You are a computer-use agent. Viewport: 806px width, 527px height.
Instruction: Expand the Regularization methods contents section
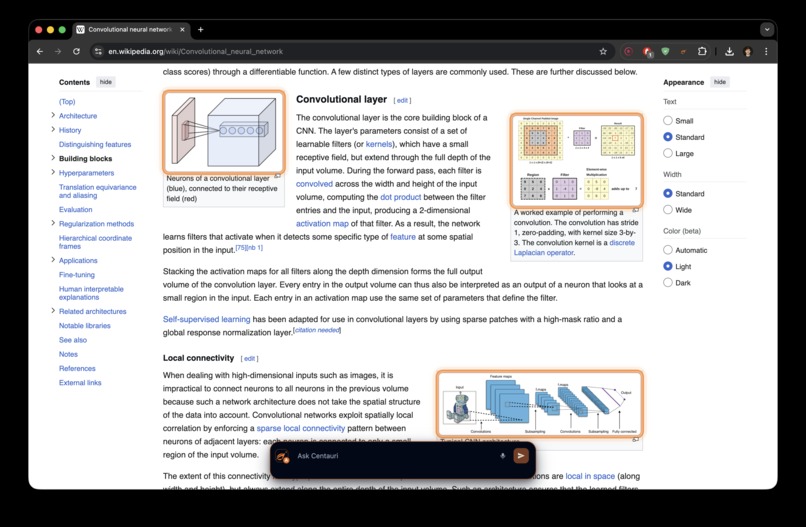pyautogui.click(x=53, y=223)
